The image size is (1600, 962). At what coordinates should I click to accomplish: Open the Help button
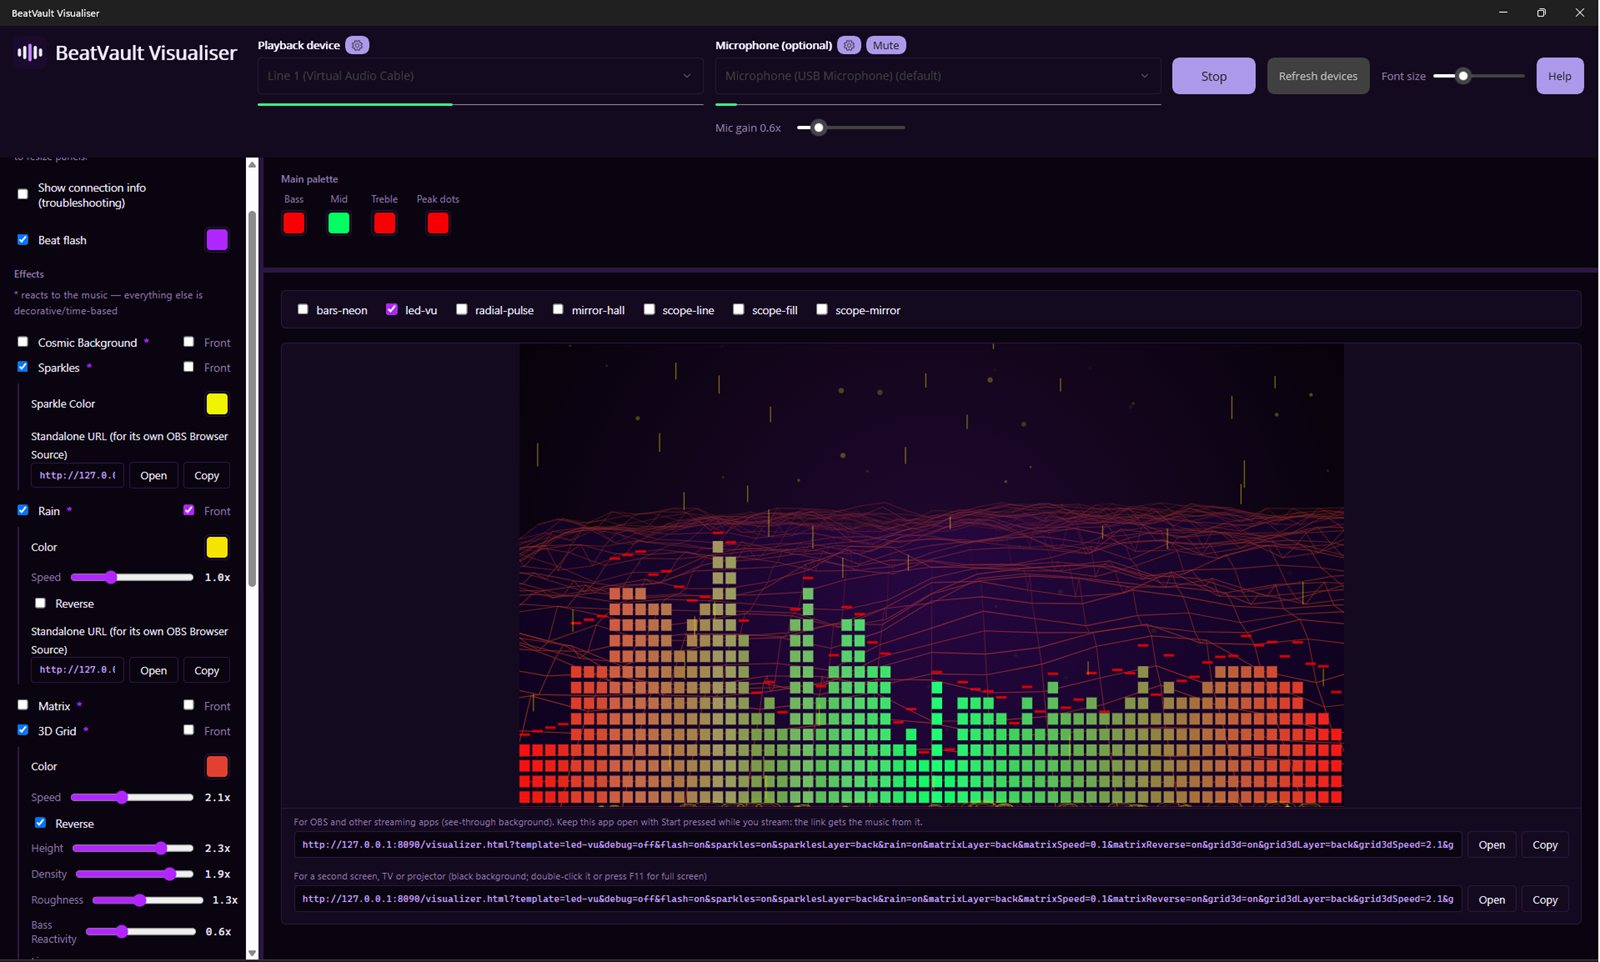pos(1560,76)
